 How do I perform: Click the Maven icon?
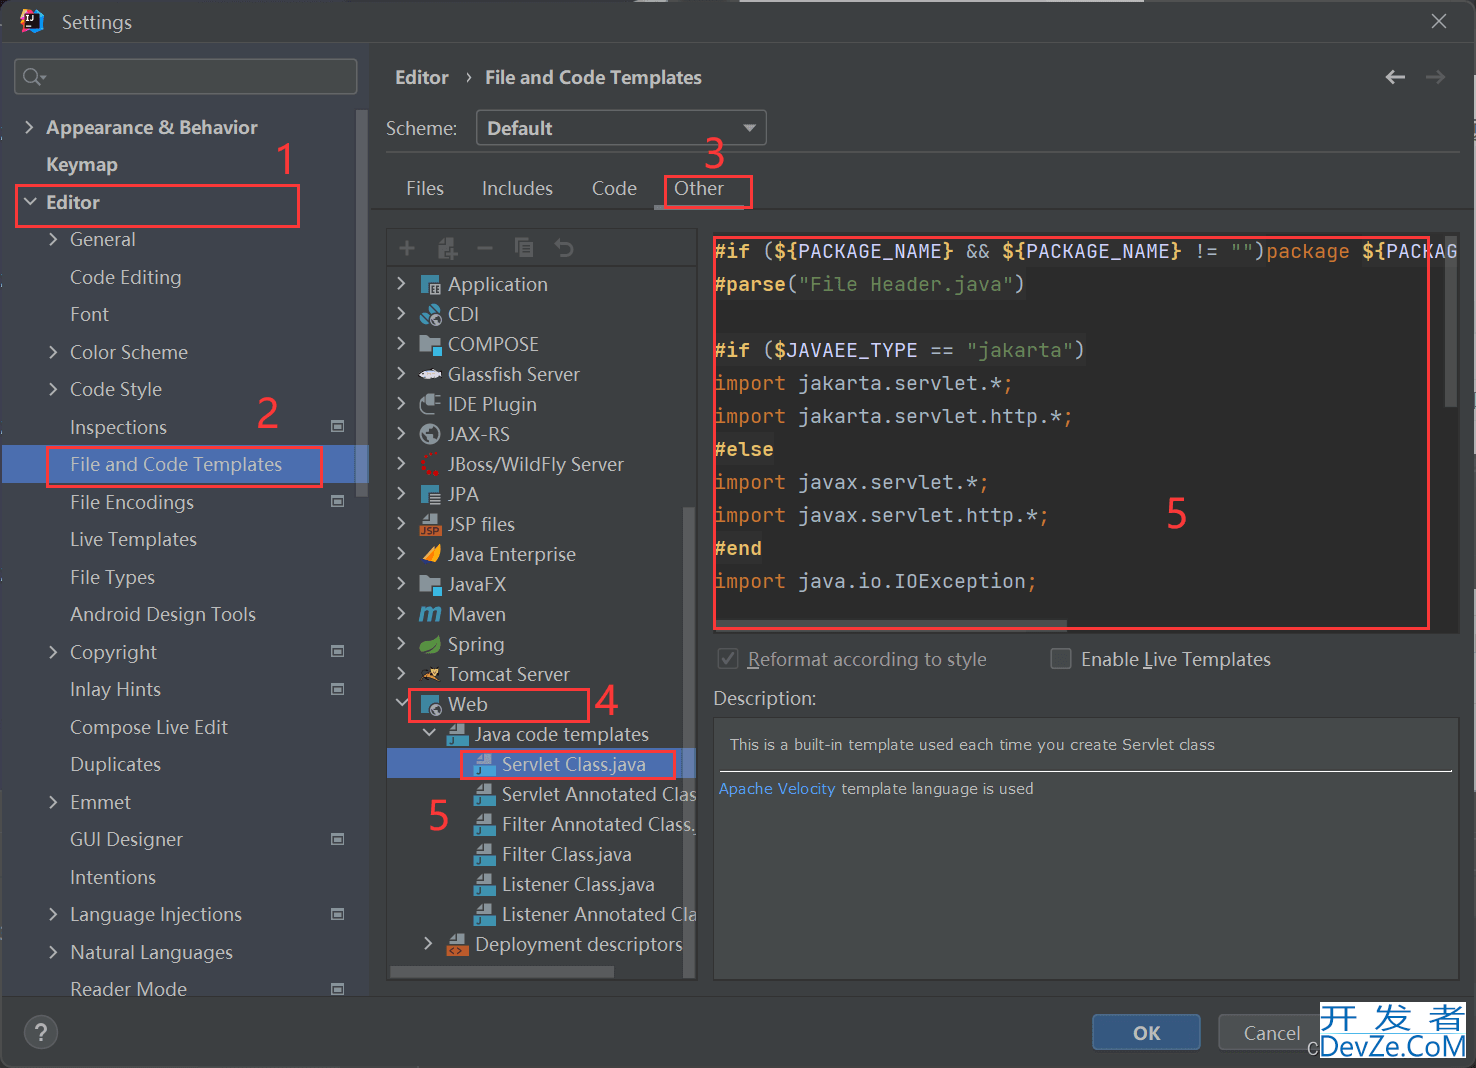(430, 615)
